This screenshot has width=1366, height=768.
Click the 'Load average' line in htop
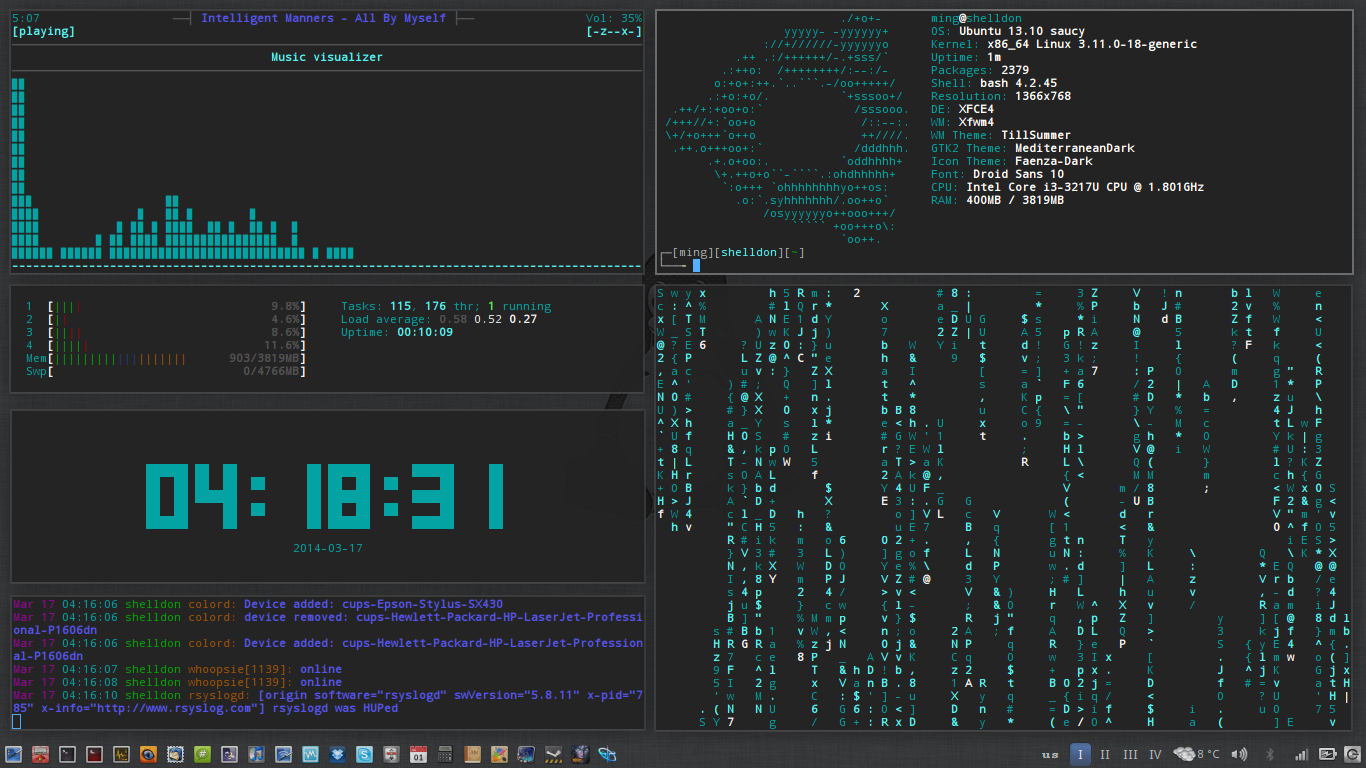tap(439, 319)
